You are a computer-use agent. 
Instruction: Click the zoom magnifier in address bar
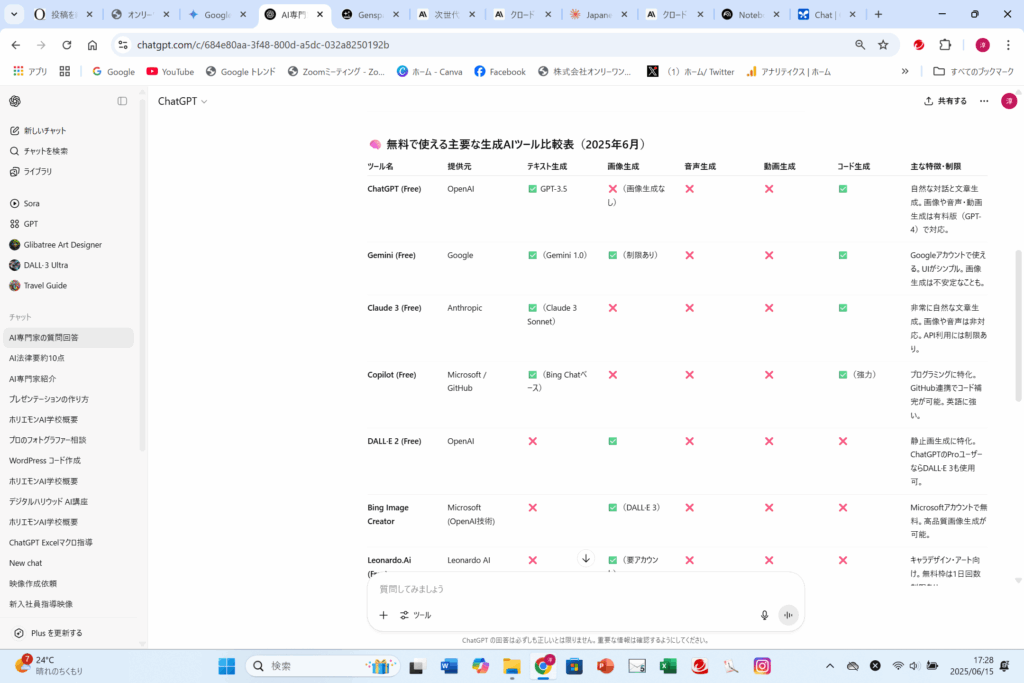[x=859, y=45]
